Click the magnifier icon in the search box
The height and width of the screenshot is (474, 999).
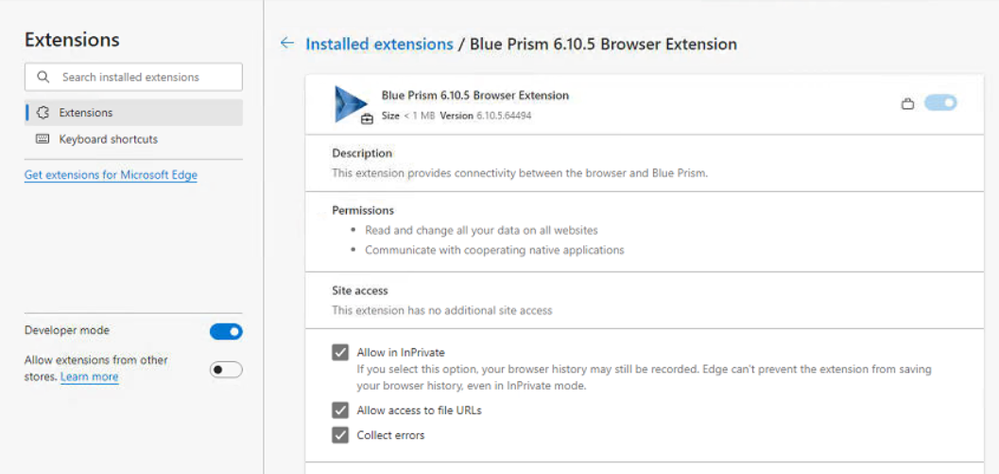(43, 77)
